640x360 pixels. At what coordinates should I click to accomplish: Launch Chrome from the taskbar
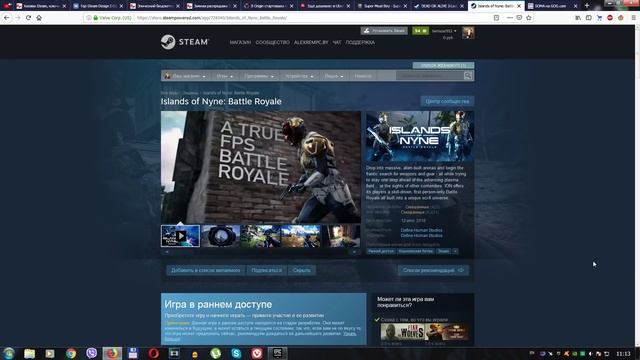coord(71,353)
